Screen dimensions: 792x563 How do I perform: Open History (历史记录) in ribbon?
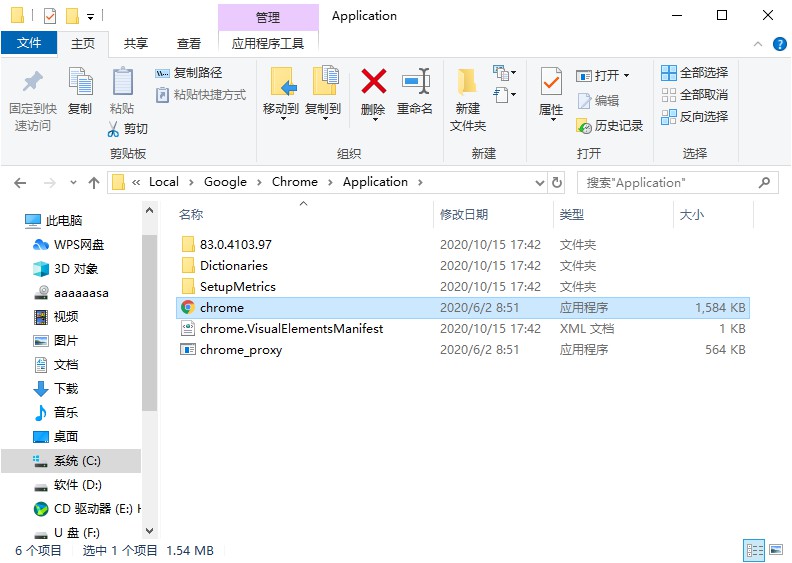coord(610,126)
